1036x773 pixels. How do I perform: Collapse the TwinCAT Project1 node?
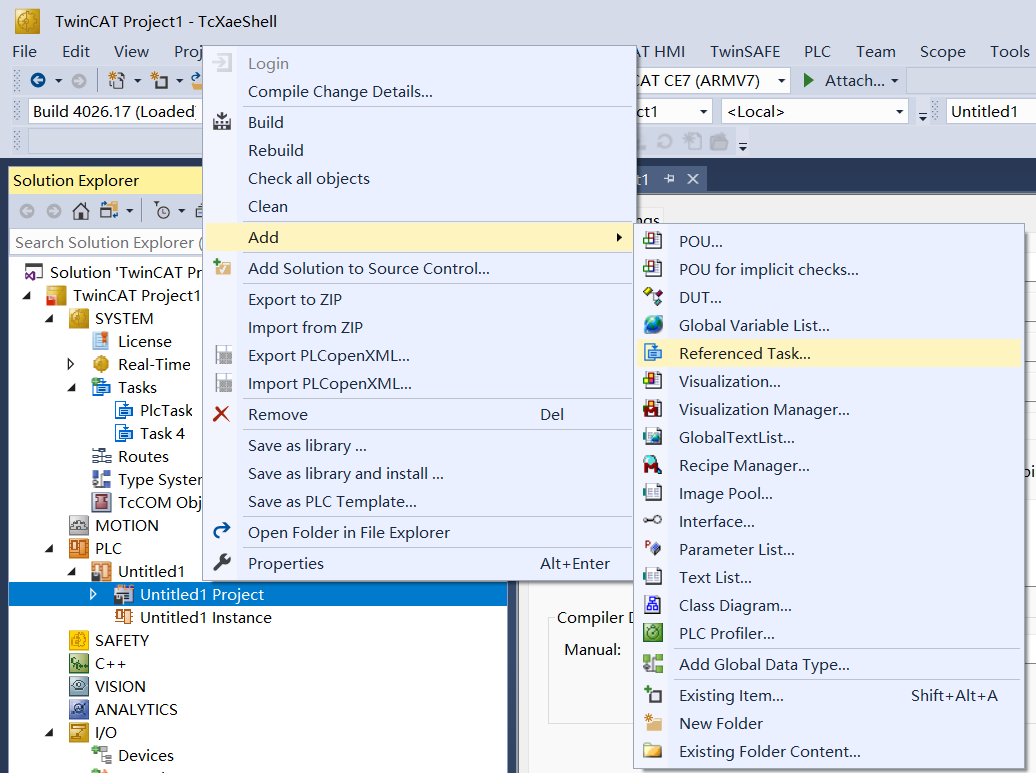27,295
